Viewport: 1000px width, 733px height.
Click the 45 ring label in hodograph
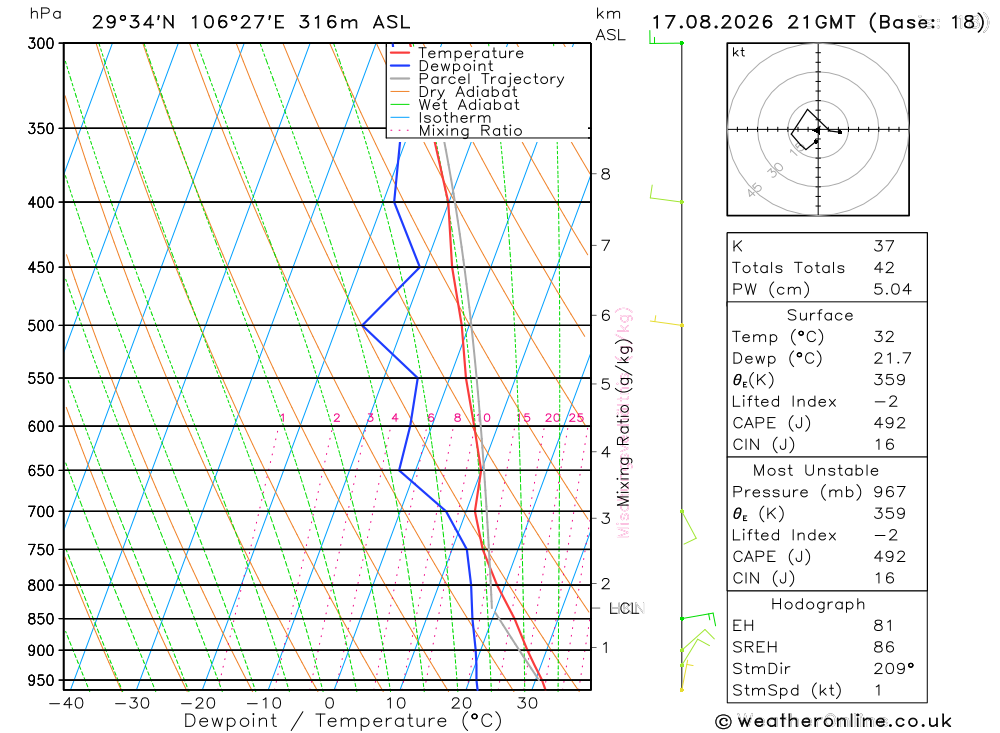[x=754, y=189]
